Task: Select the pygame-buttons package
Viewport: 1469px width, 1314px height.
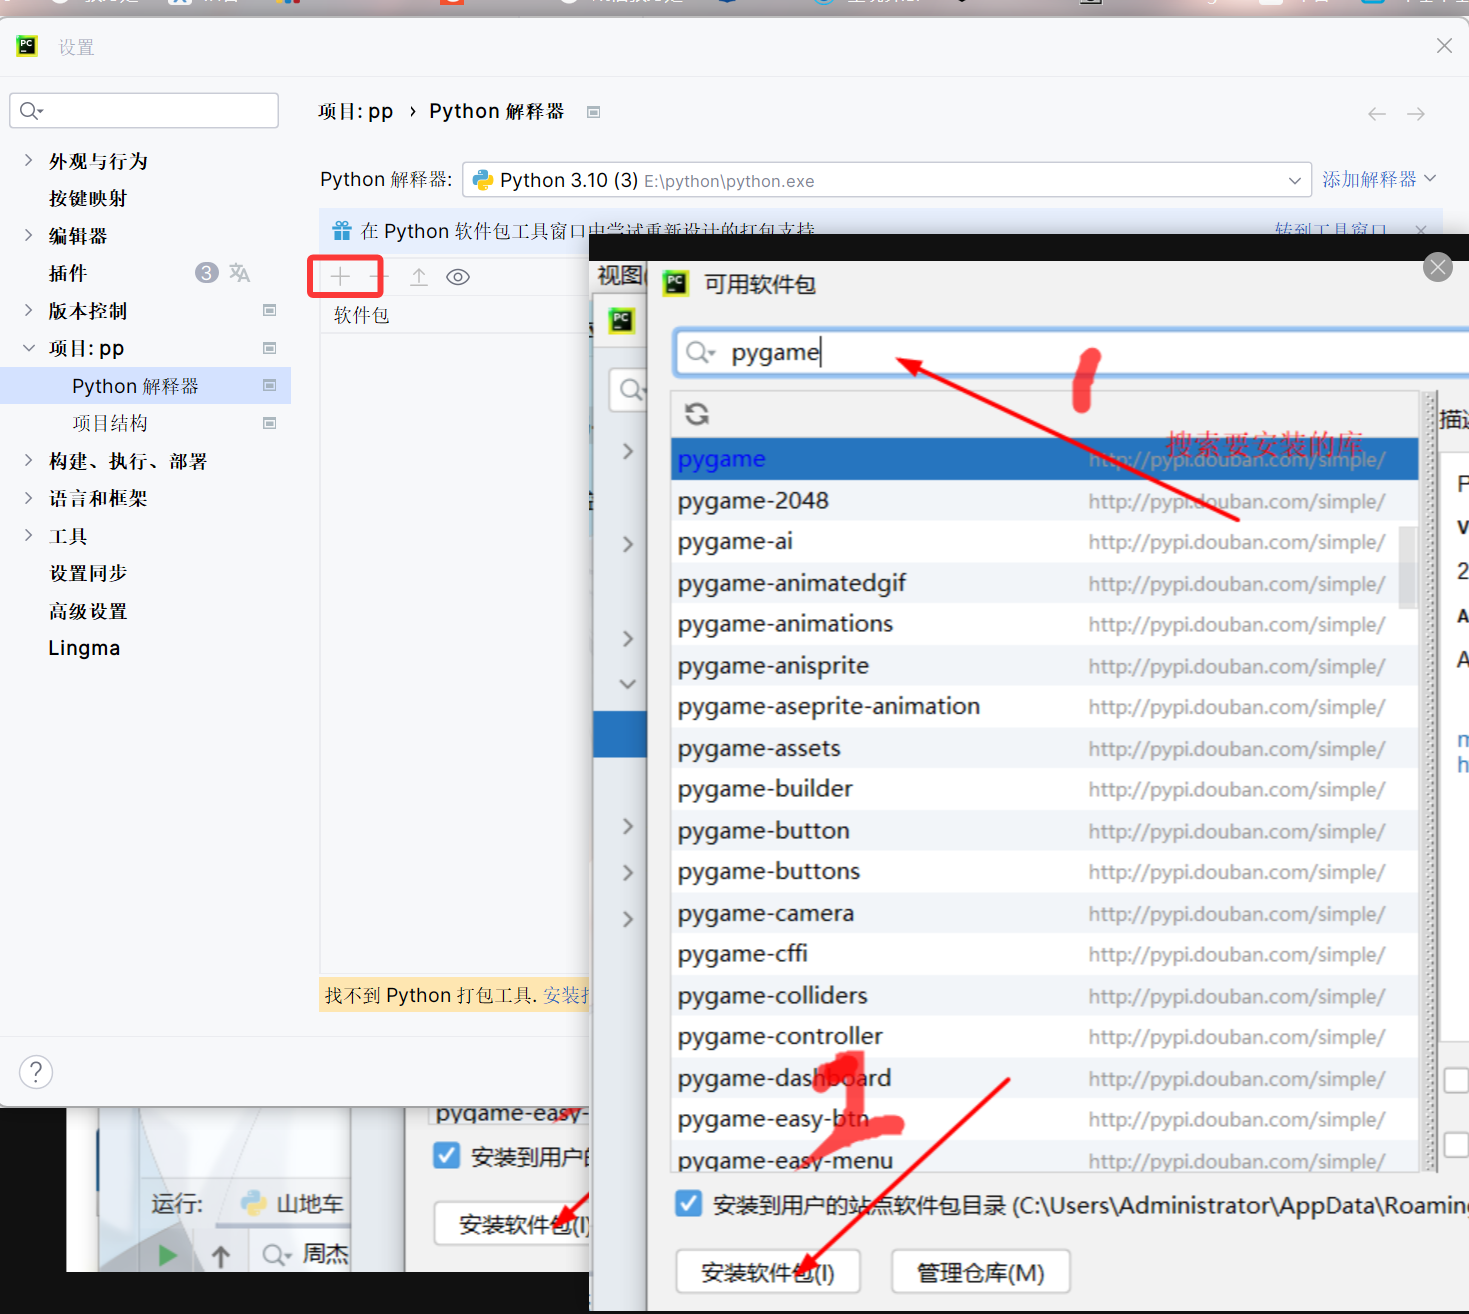Action: pos(1044,871)
